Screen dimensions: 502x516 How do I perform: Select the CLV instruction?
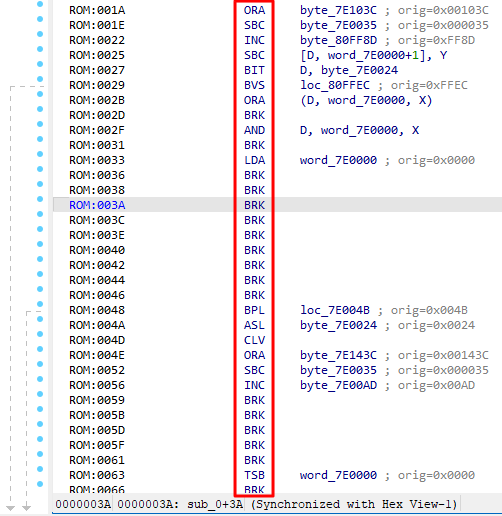[254, 340]
